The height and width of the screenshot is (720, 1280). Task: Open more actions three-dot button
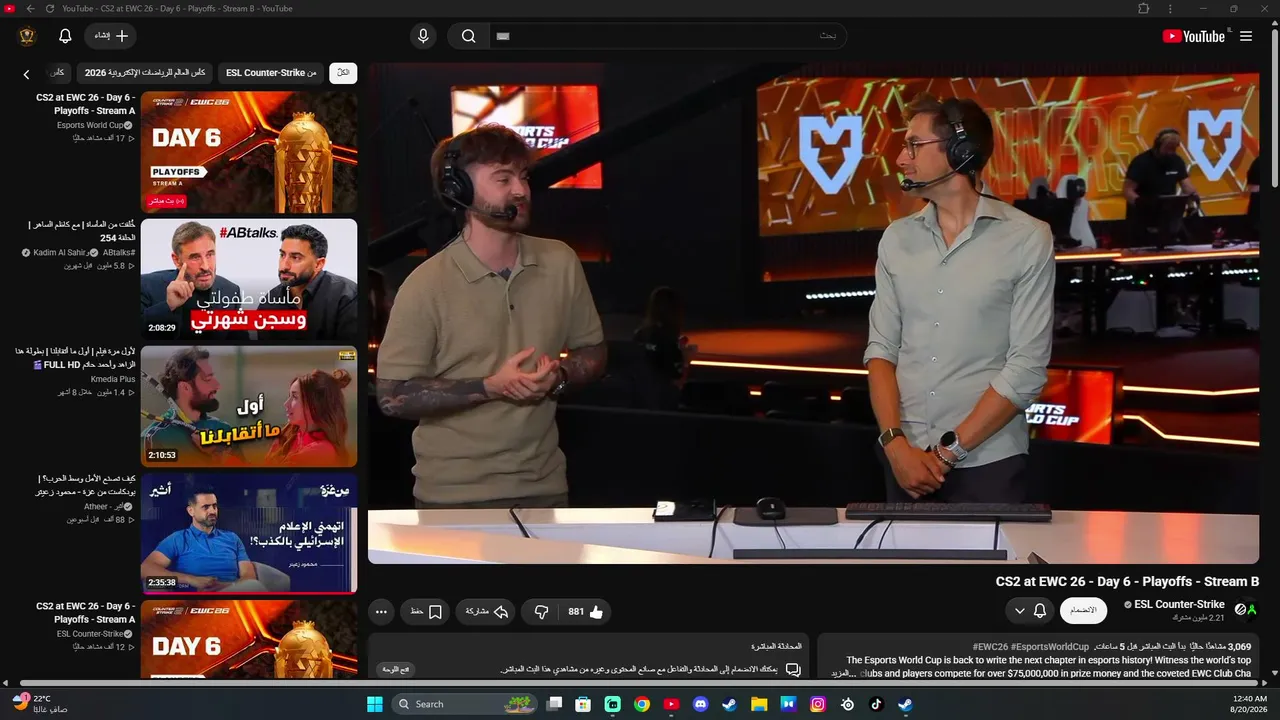(x=381, y=612)
